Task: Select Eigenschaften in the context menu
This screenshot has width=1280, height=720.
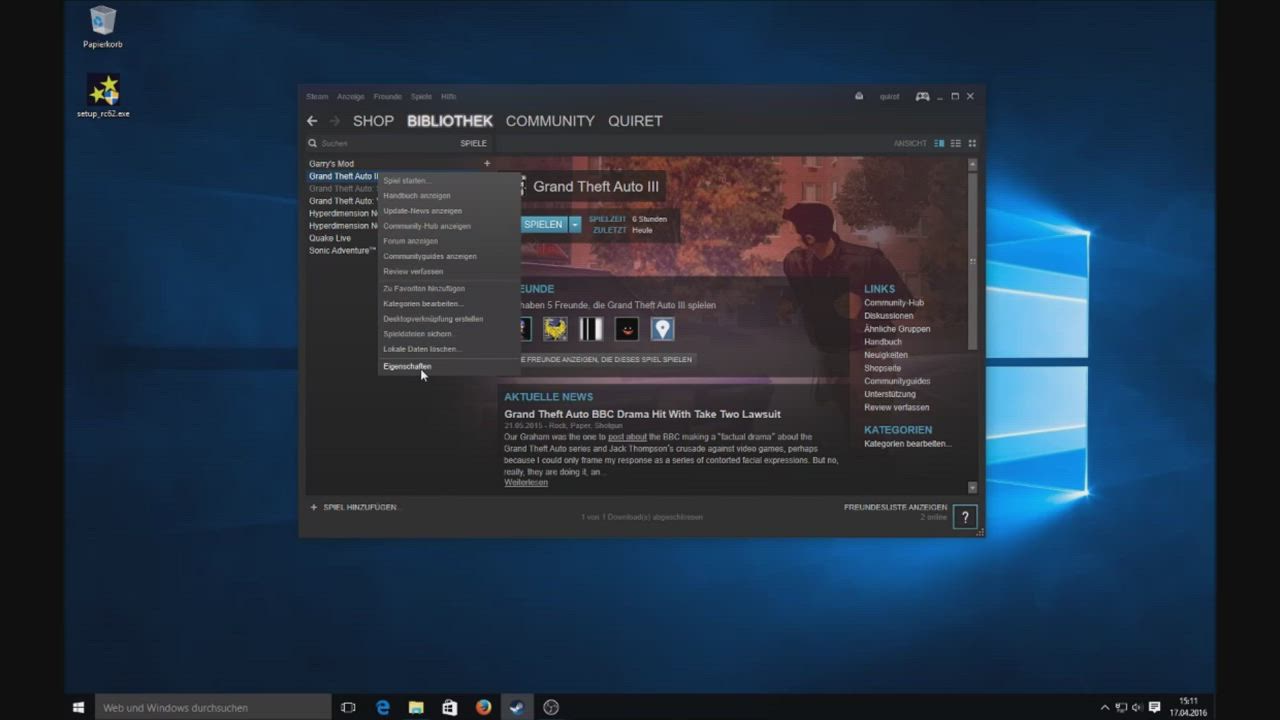Action: 407,366
